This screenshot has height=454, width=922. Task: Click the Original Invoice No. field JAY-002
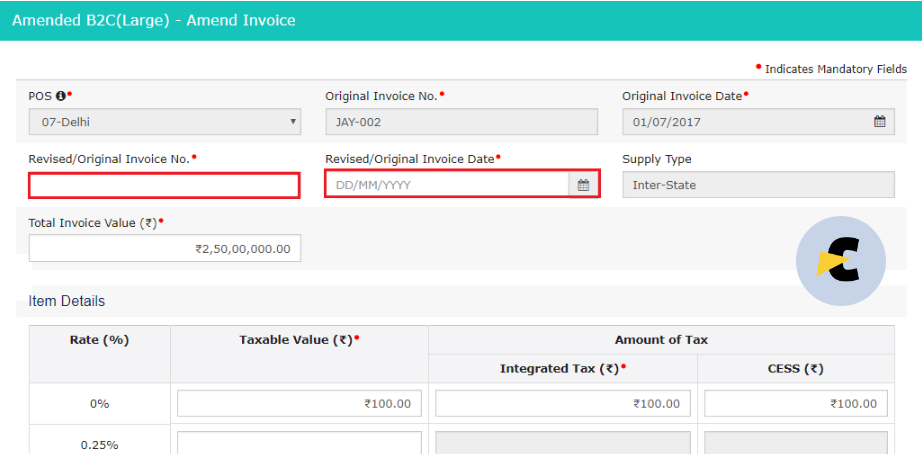[x=462, y=122]
